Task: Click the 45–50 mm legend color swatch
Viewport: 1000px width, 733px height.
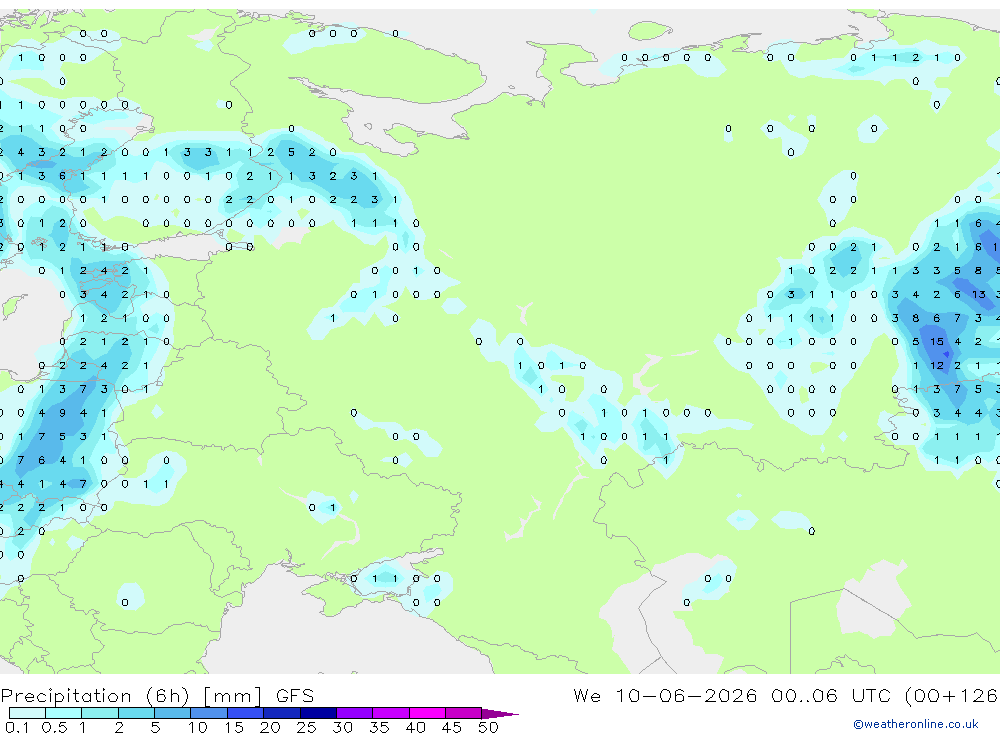Action: point(464,713)
